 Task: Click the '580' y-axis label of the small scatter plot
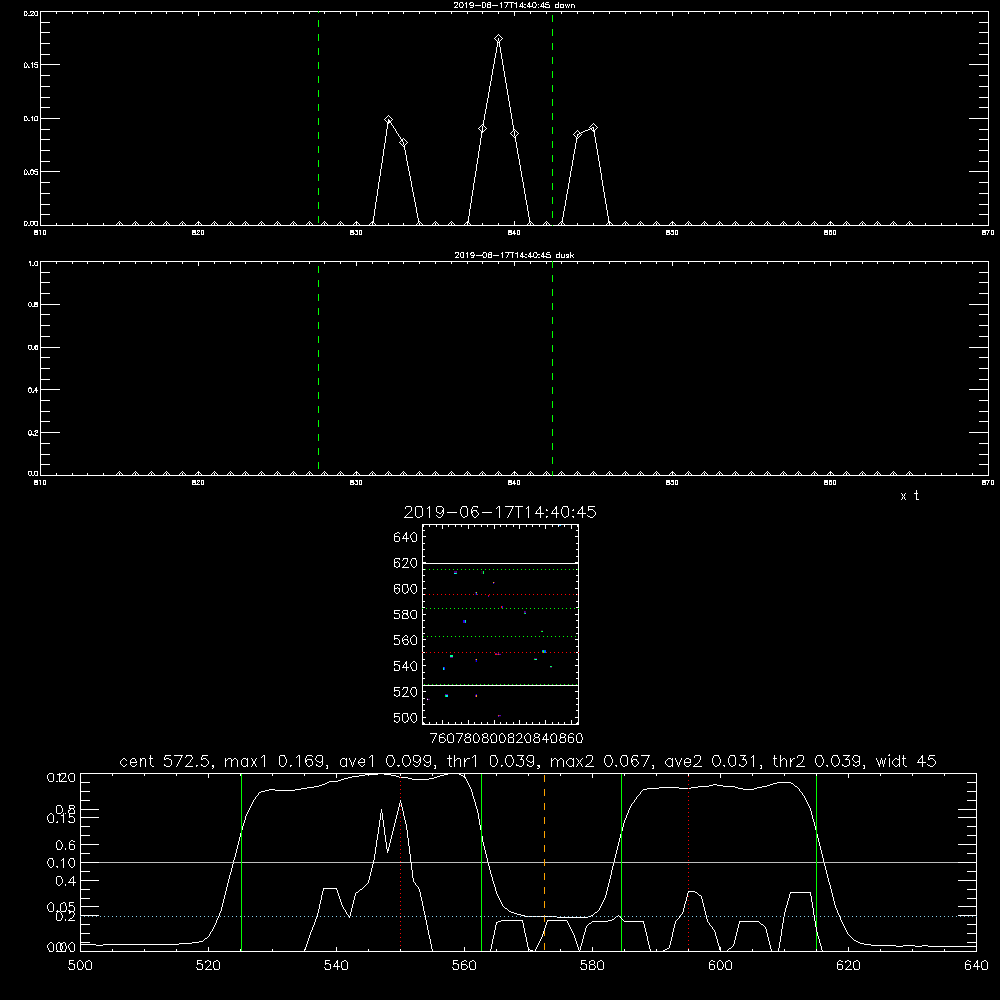pos(405,615)
